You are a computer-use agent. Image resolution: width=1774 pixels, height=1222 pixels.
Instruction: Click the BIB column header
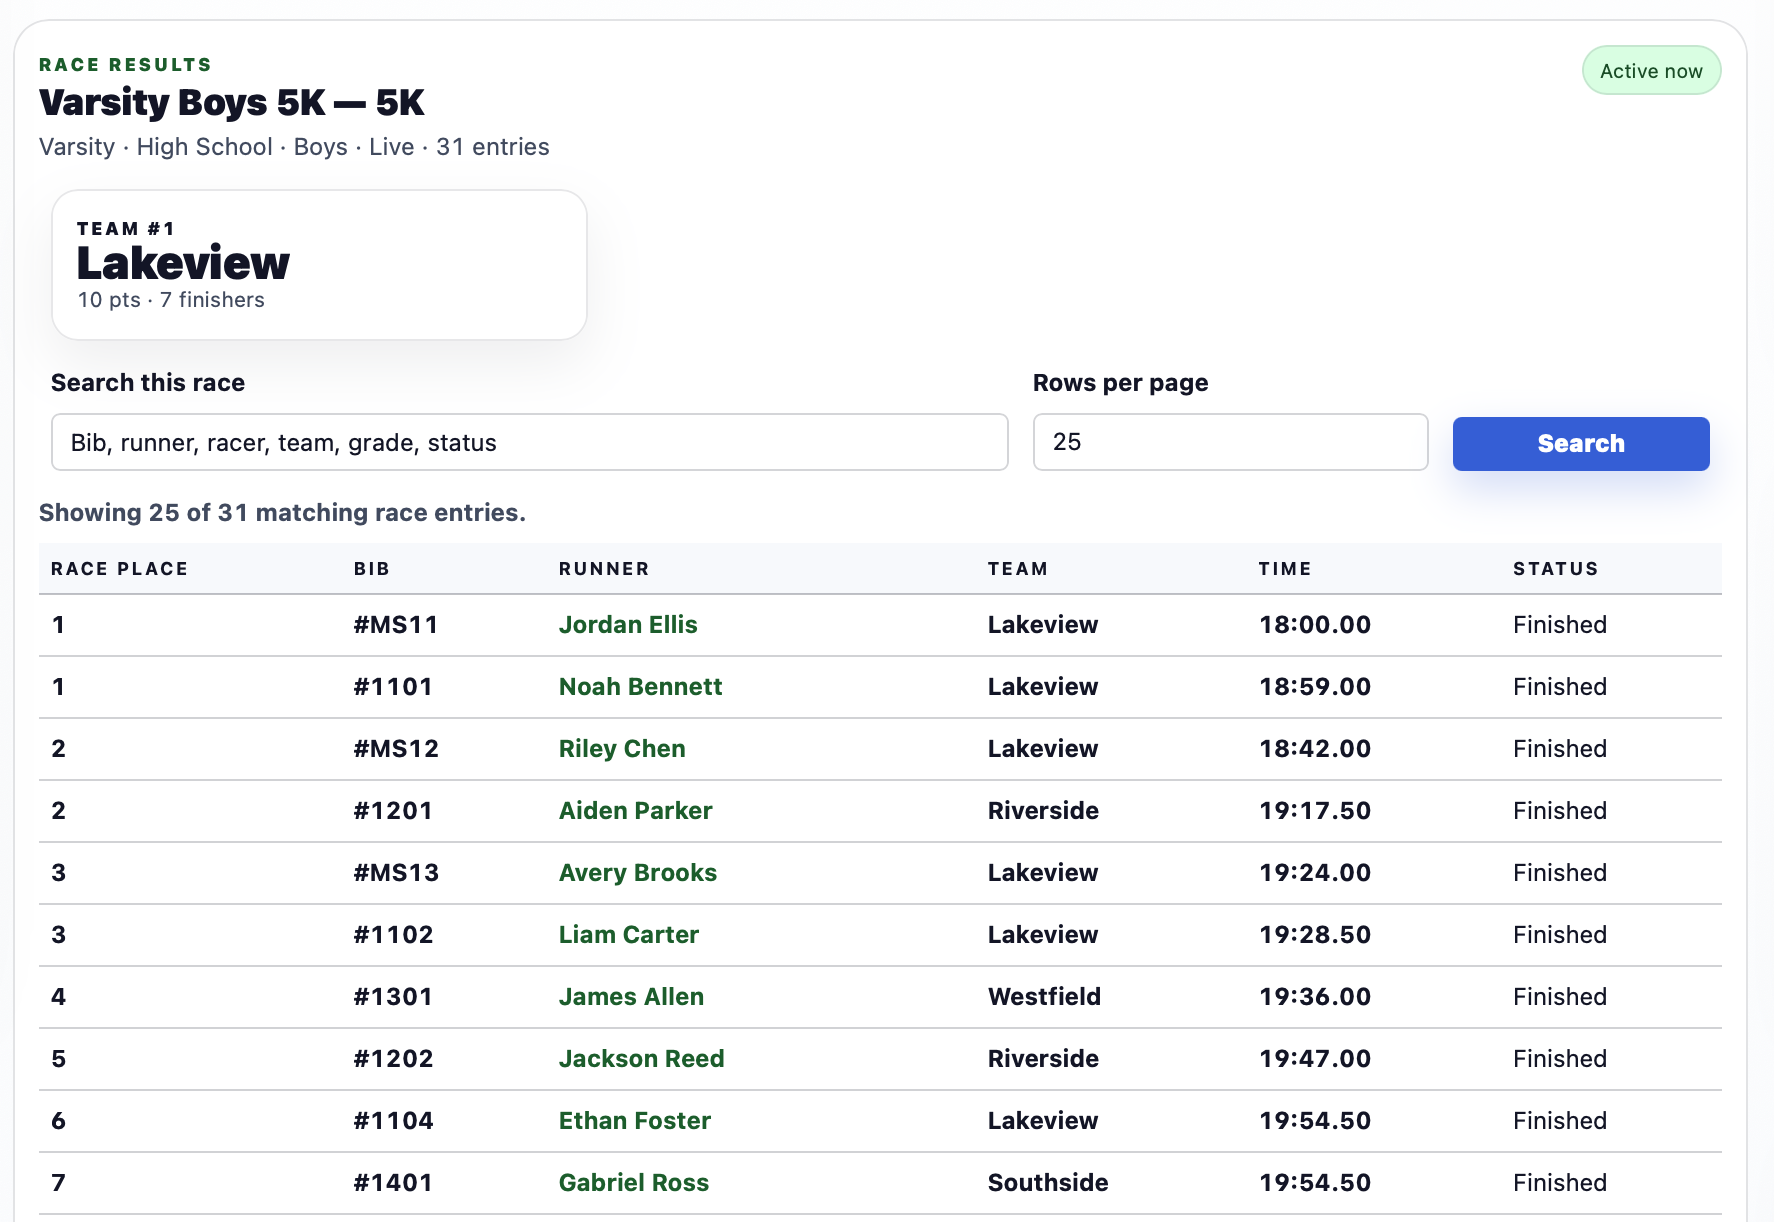(371, 569)
